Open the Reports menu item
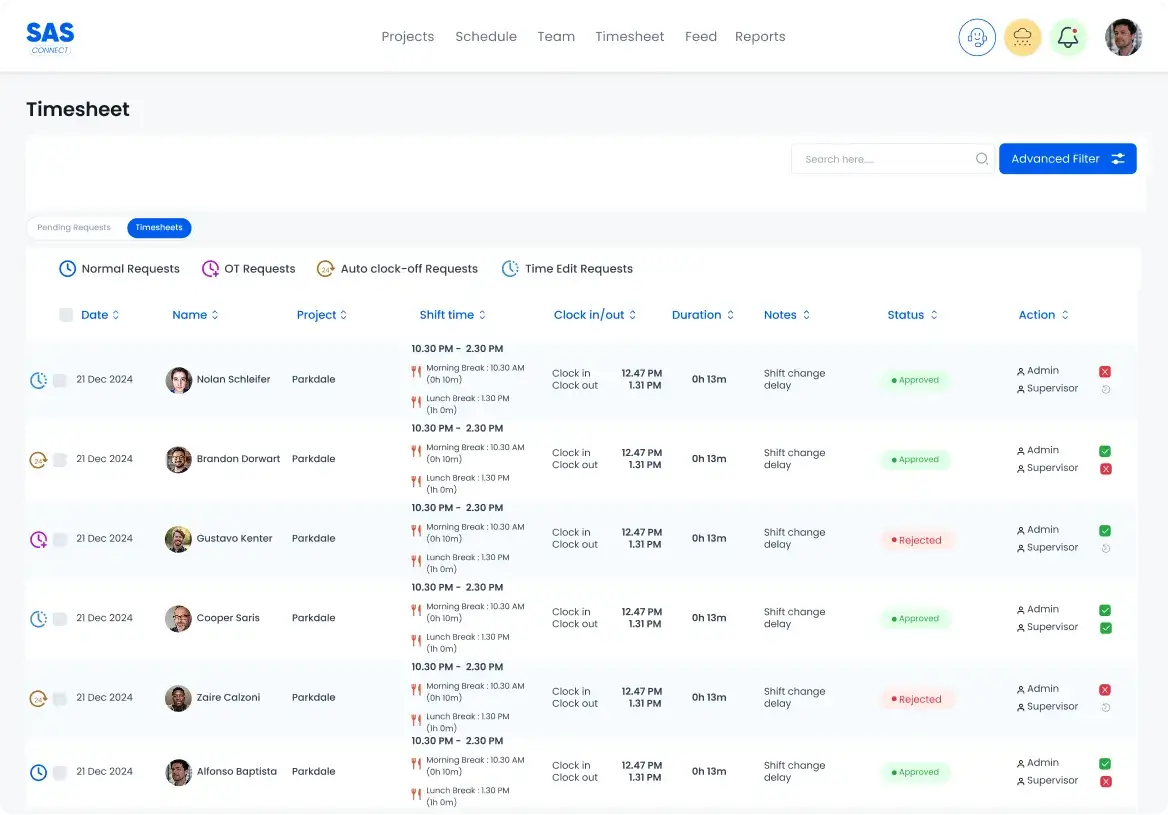Screen dimensions: 1168x815 [760, 36]
